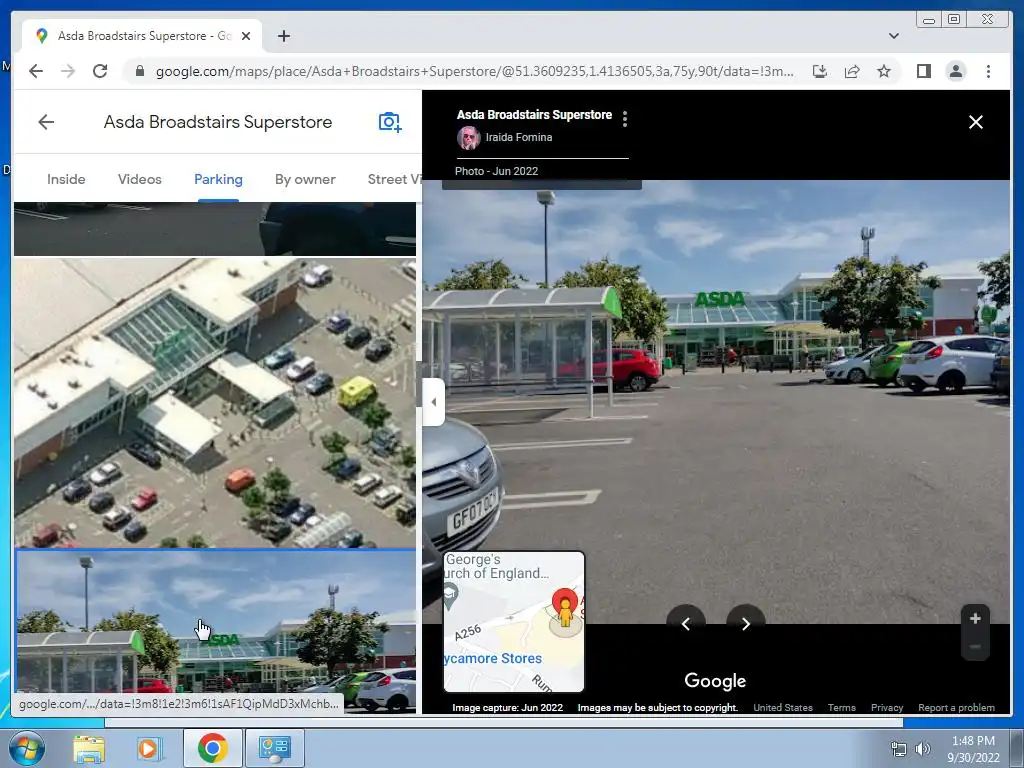Open the Privacy link
Screen dimensions: 1024x768
tap(887, 707)
